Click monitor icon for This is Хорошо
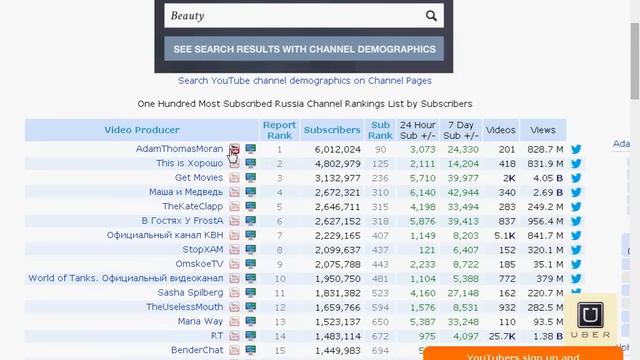The image size is (640, 360). (x=251, y=163)
